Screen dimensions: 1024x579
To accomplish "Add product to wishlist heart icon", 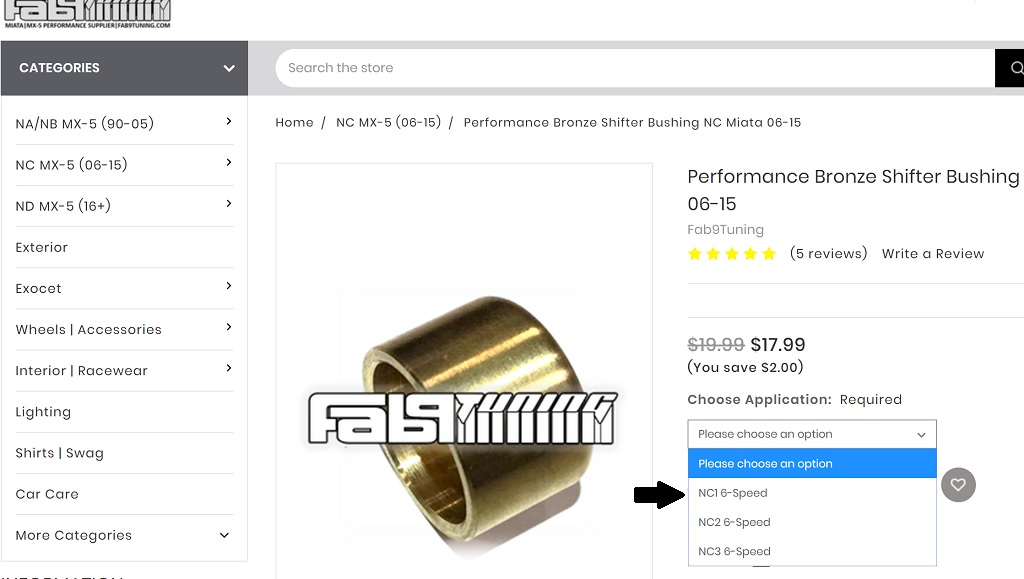I will tap(958, 485).
